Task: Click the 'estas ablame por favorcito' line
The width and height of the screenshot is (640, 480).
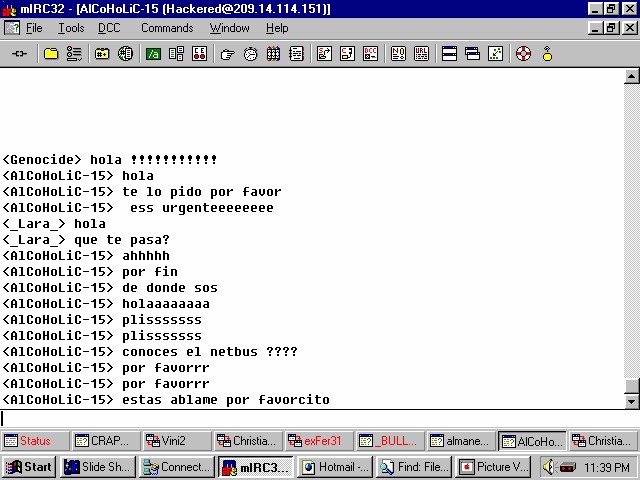Action: tap(166, 400)
